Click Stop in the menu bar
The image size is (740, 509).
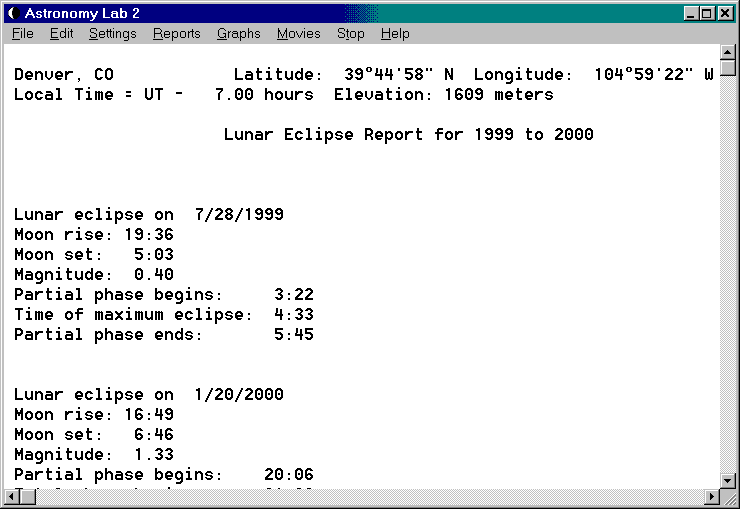point(350,33)
